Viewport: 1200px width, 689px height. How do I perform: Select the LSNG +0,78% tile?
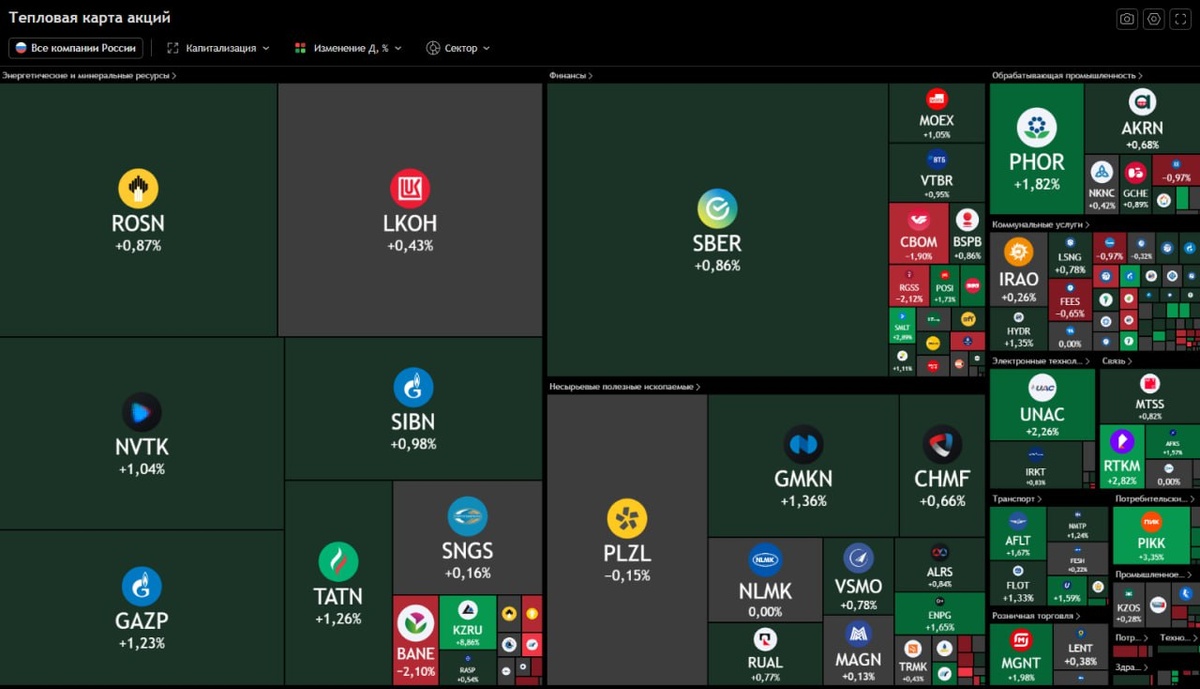point(1070,255)
